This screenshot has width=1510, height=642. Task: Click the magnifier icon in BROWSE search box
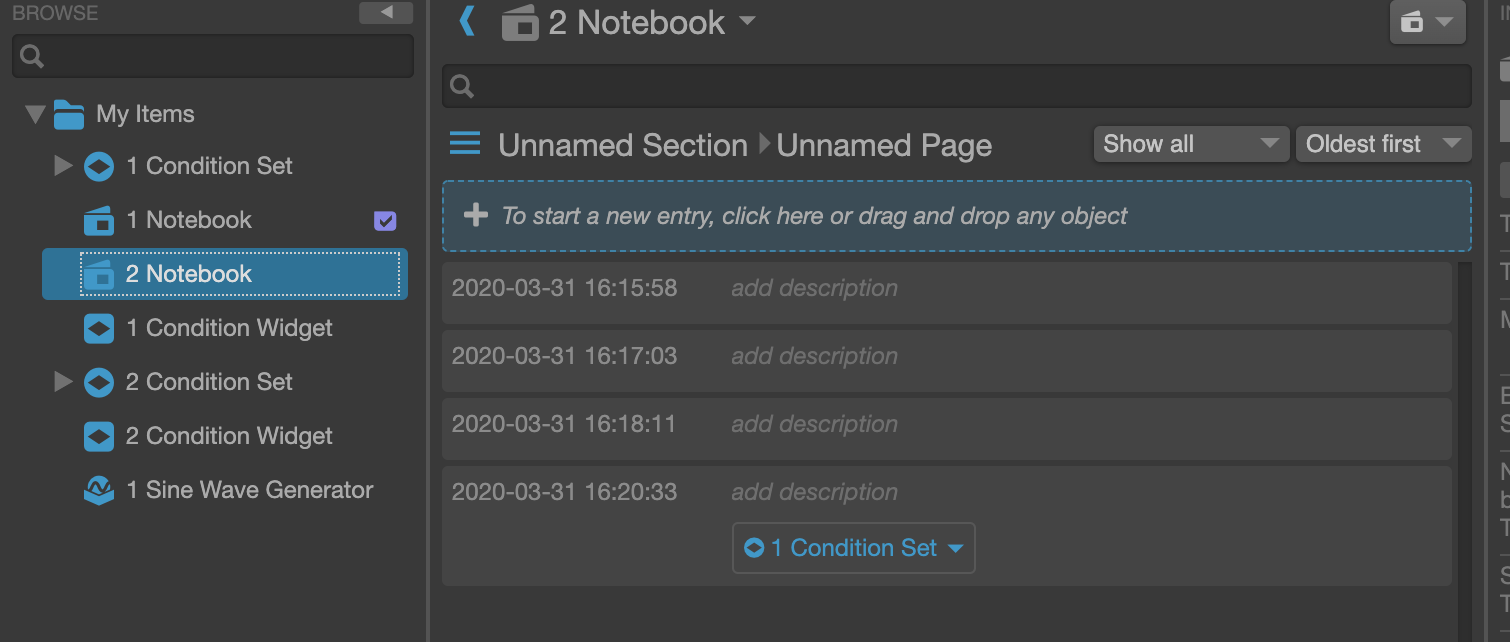coord(30,55)
